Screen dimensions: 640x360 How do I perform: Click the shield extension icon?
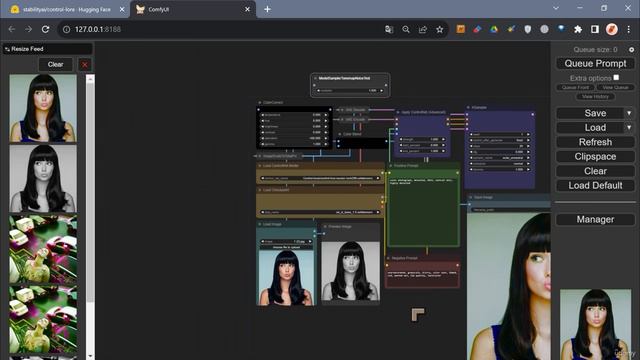[527, 29]
